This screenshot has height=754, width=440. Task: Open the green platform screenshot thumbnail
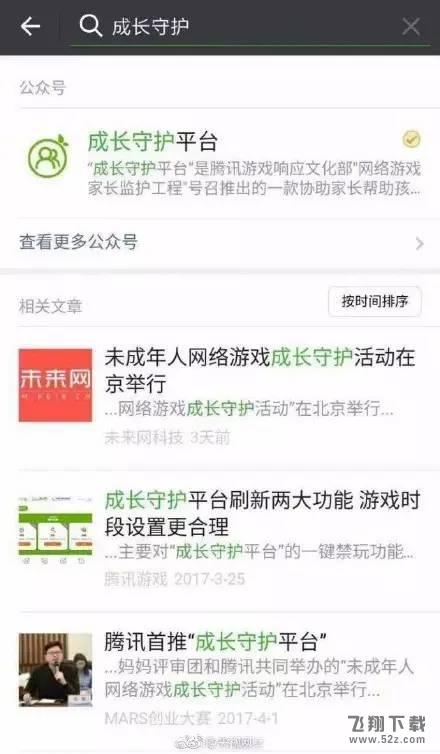click(x=55, y=529)
